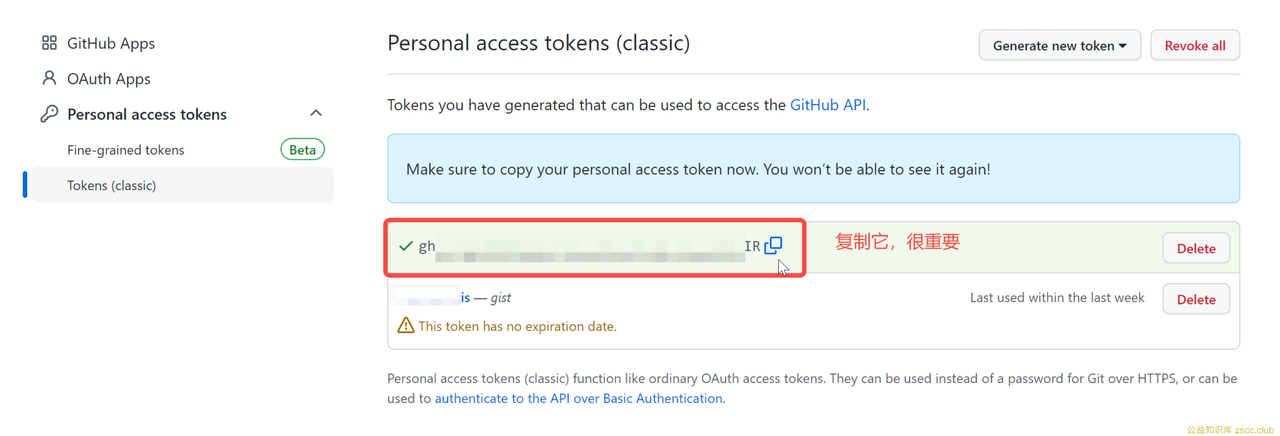
Task: Open OAuth Apps in the sidebar
Action: (108, 78)
